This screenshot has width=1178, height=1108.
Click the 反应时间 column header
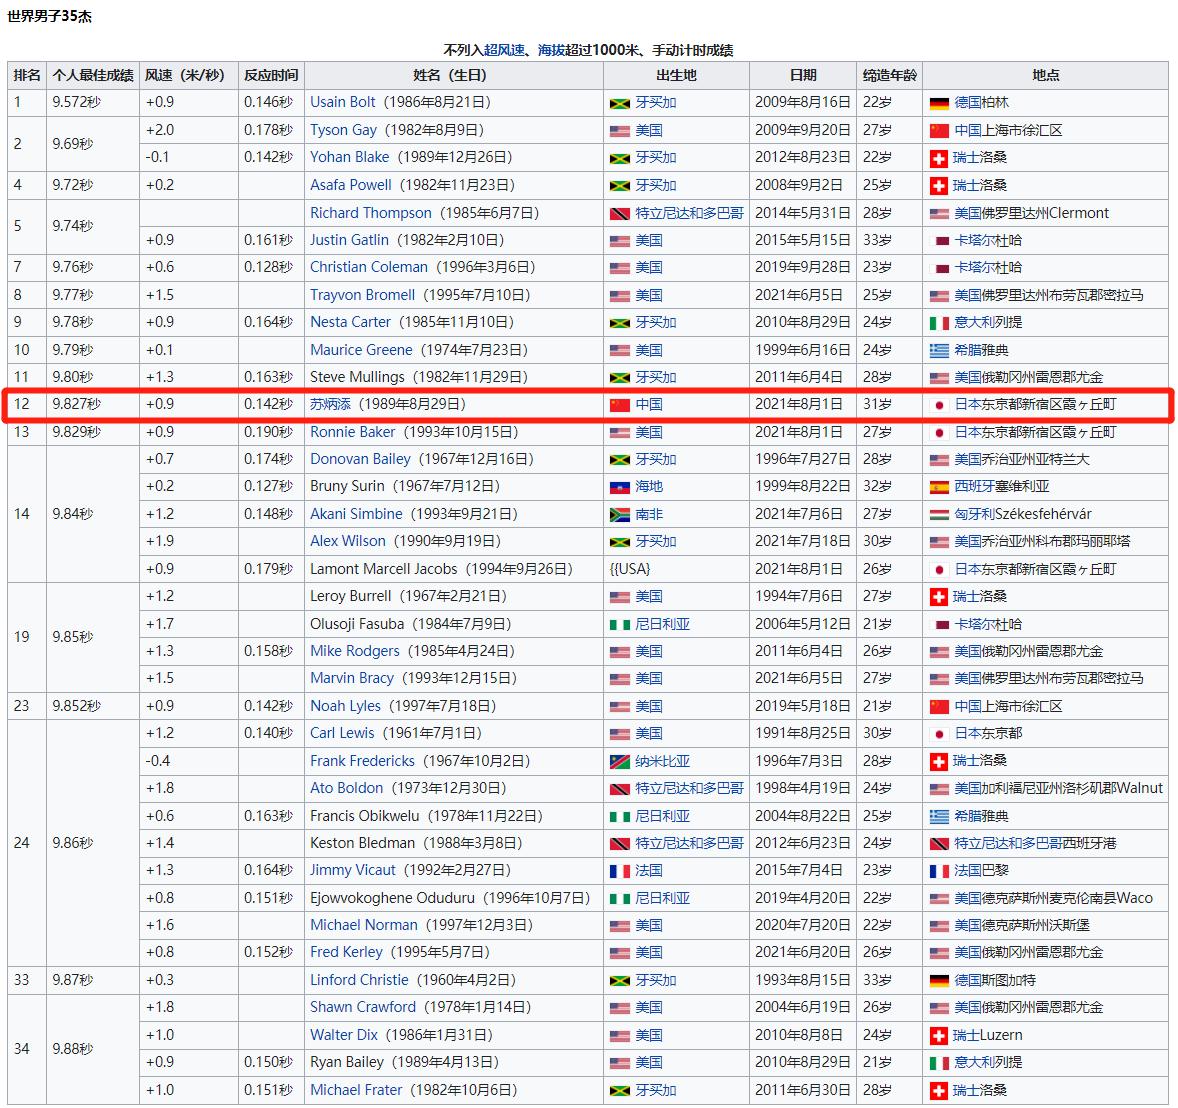271,75
